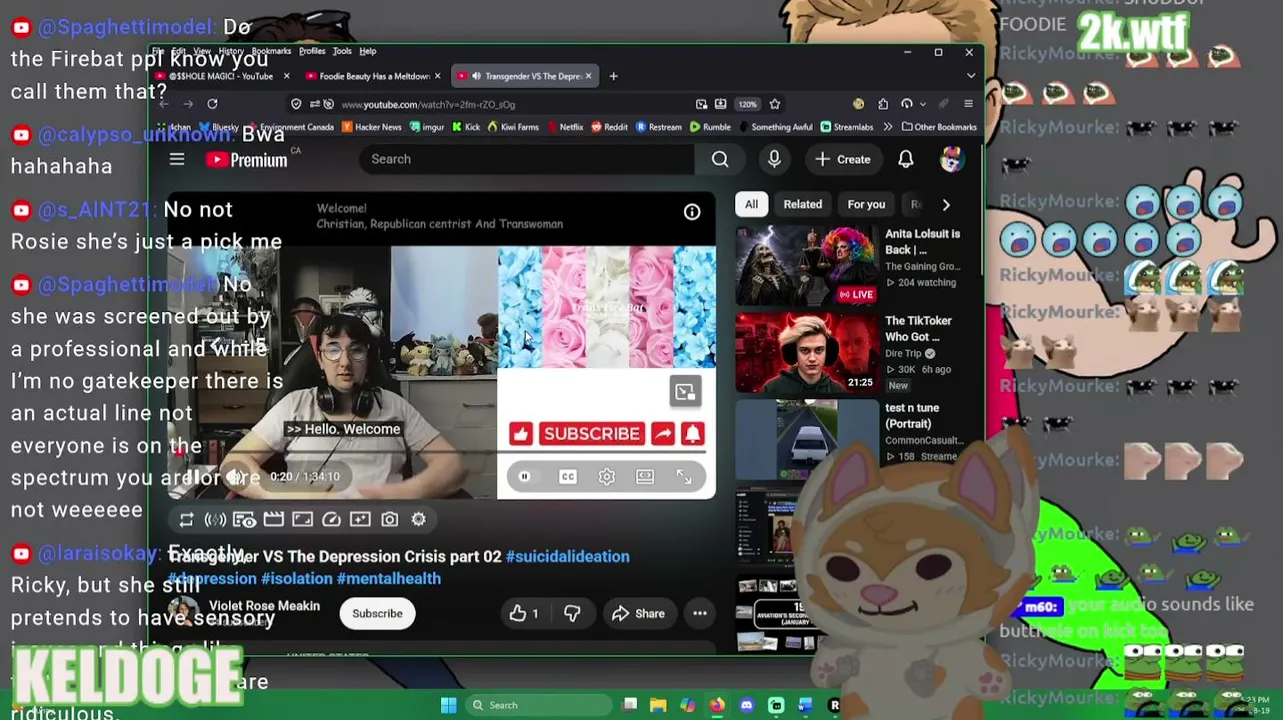Open the Firefox application menu
The height and width of the screenshot is (720, 1283).
click(x=968, y=104)
